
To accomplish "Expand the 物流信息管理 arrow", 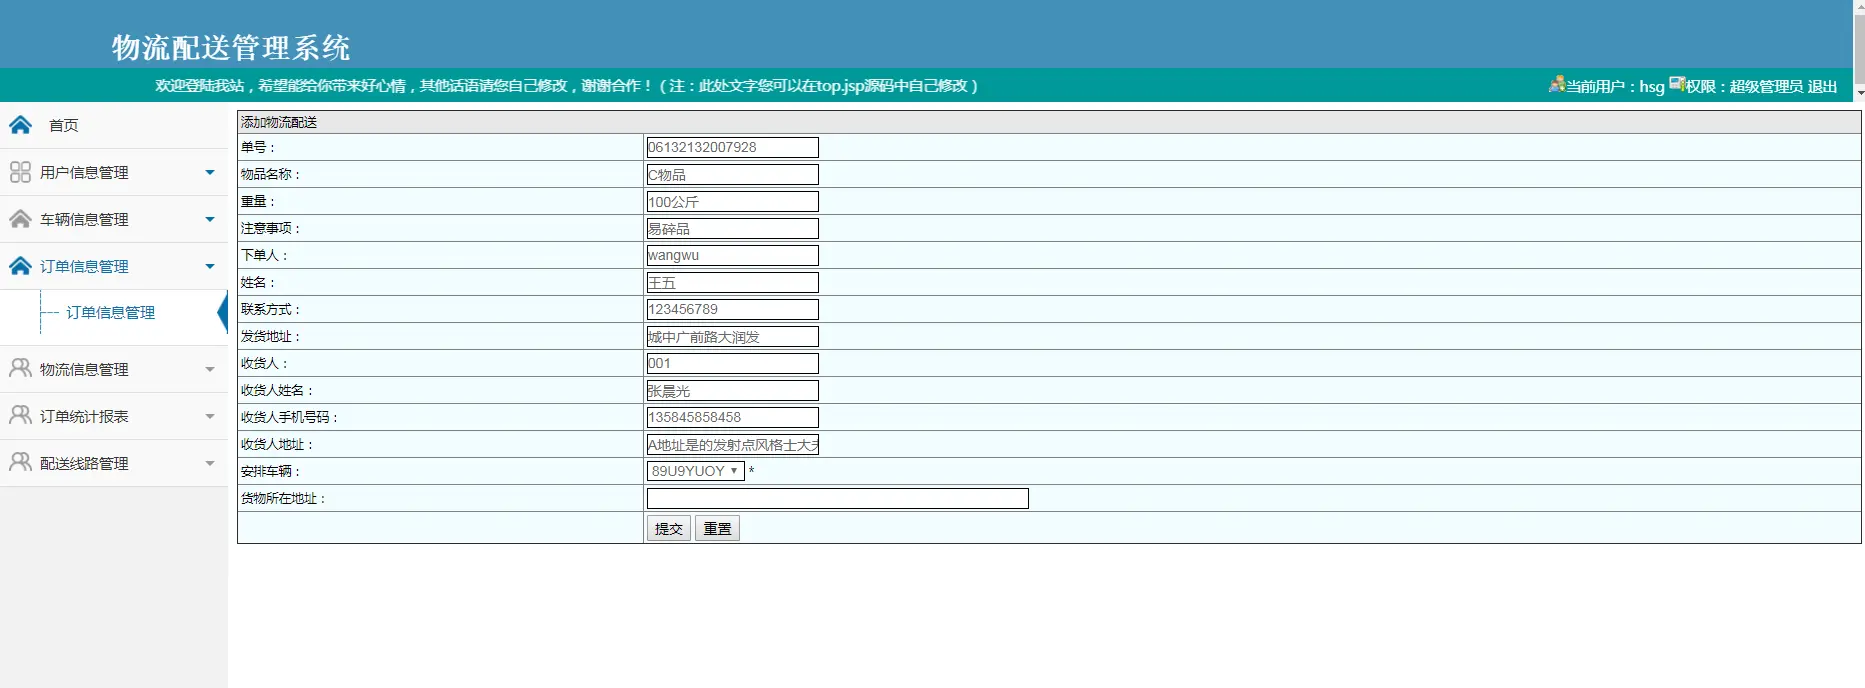I will [x=210, y=369].
